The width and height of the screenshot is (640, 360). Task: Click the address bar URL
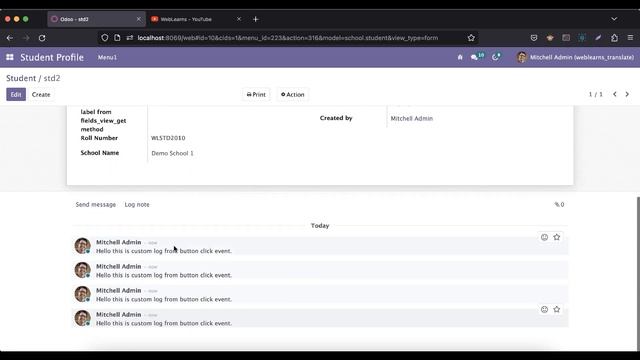pyautogui.click(x=287, y=38)
